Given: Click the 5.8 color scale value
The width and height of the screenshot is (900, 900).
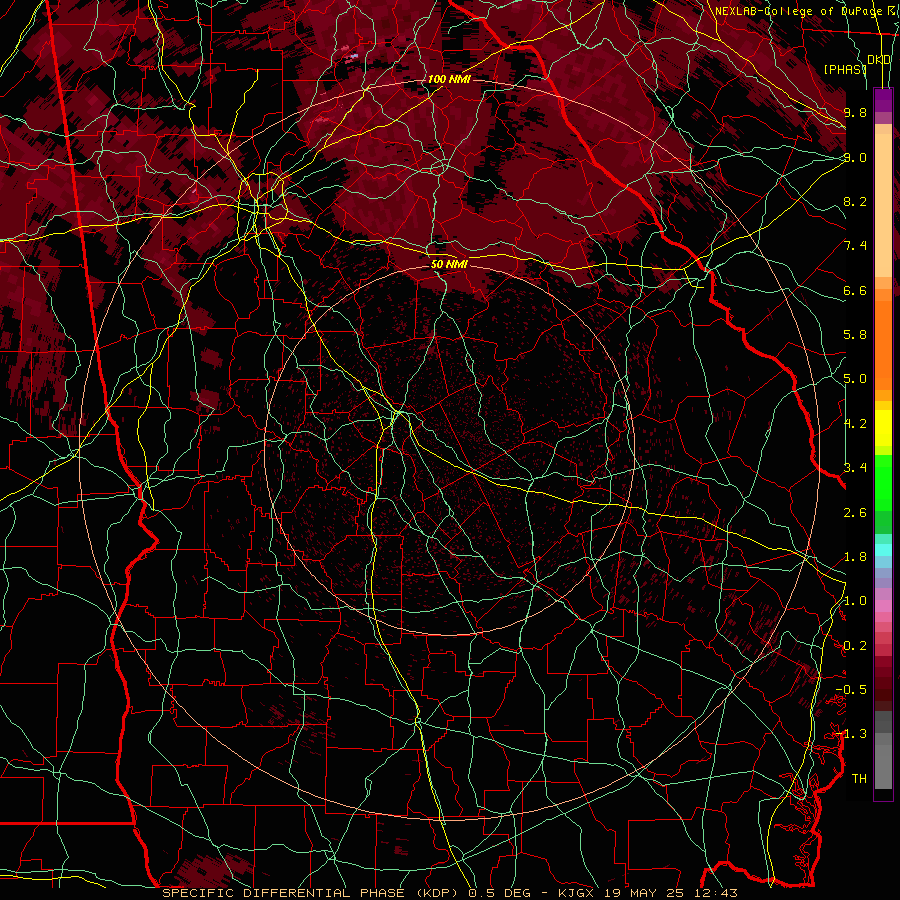Looking at the screenshot, I should tap(855, 335).
